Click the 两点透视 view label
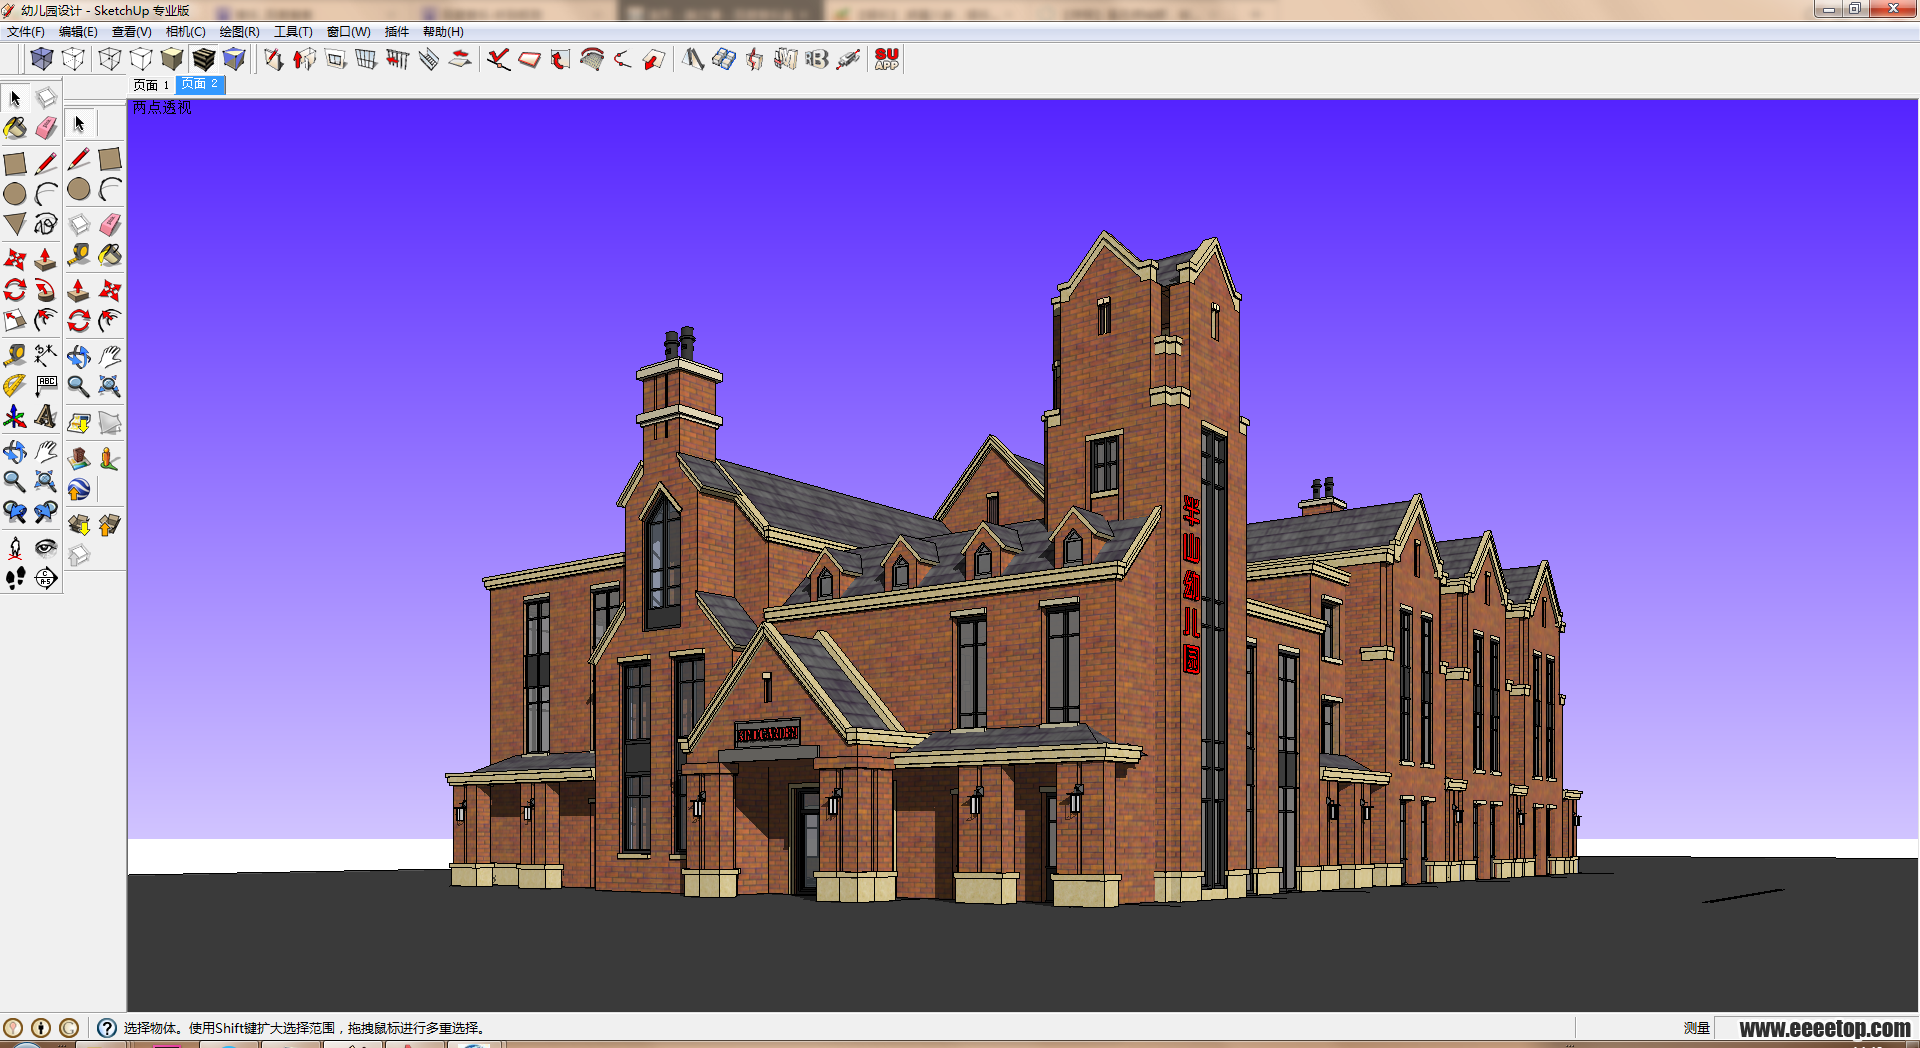 [x=162, y=108]
